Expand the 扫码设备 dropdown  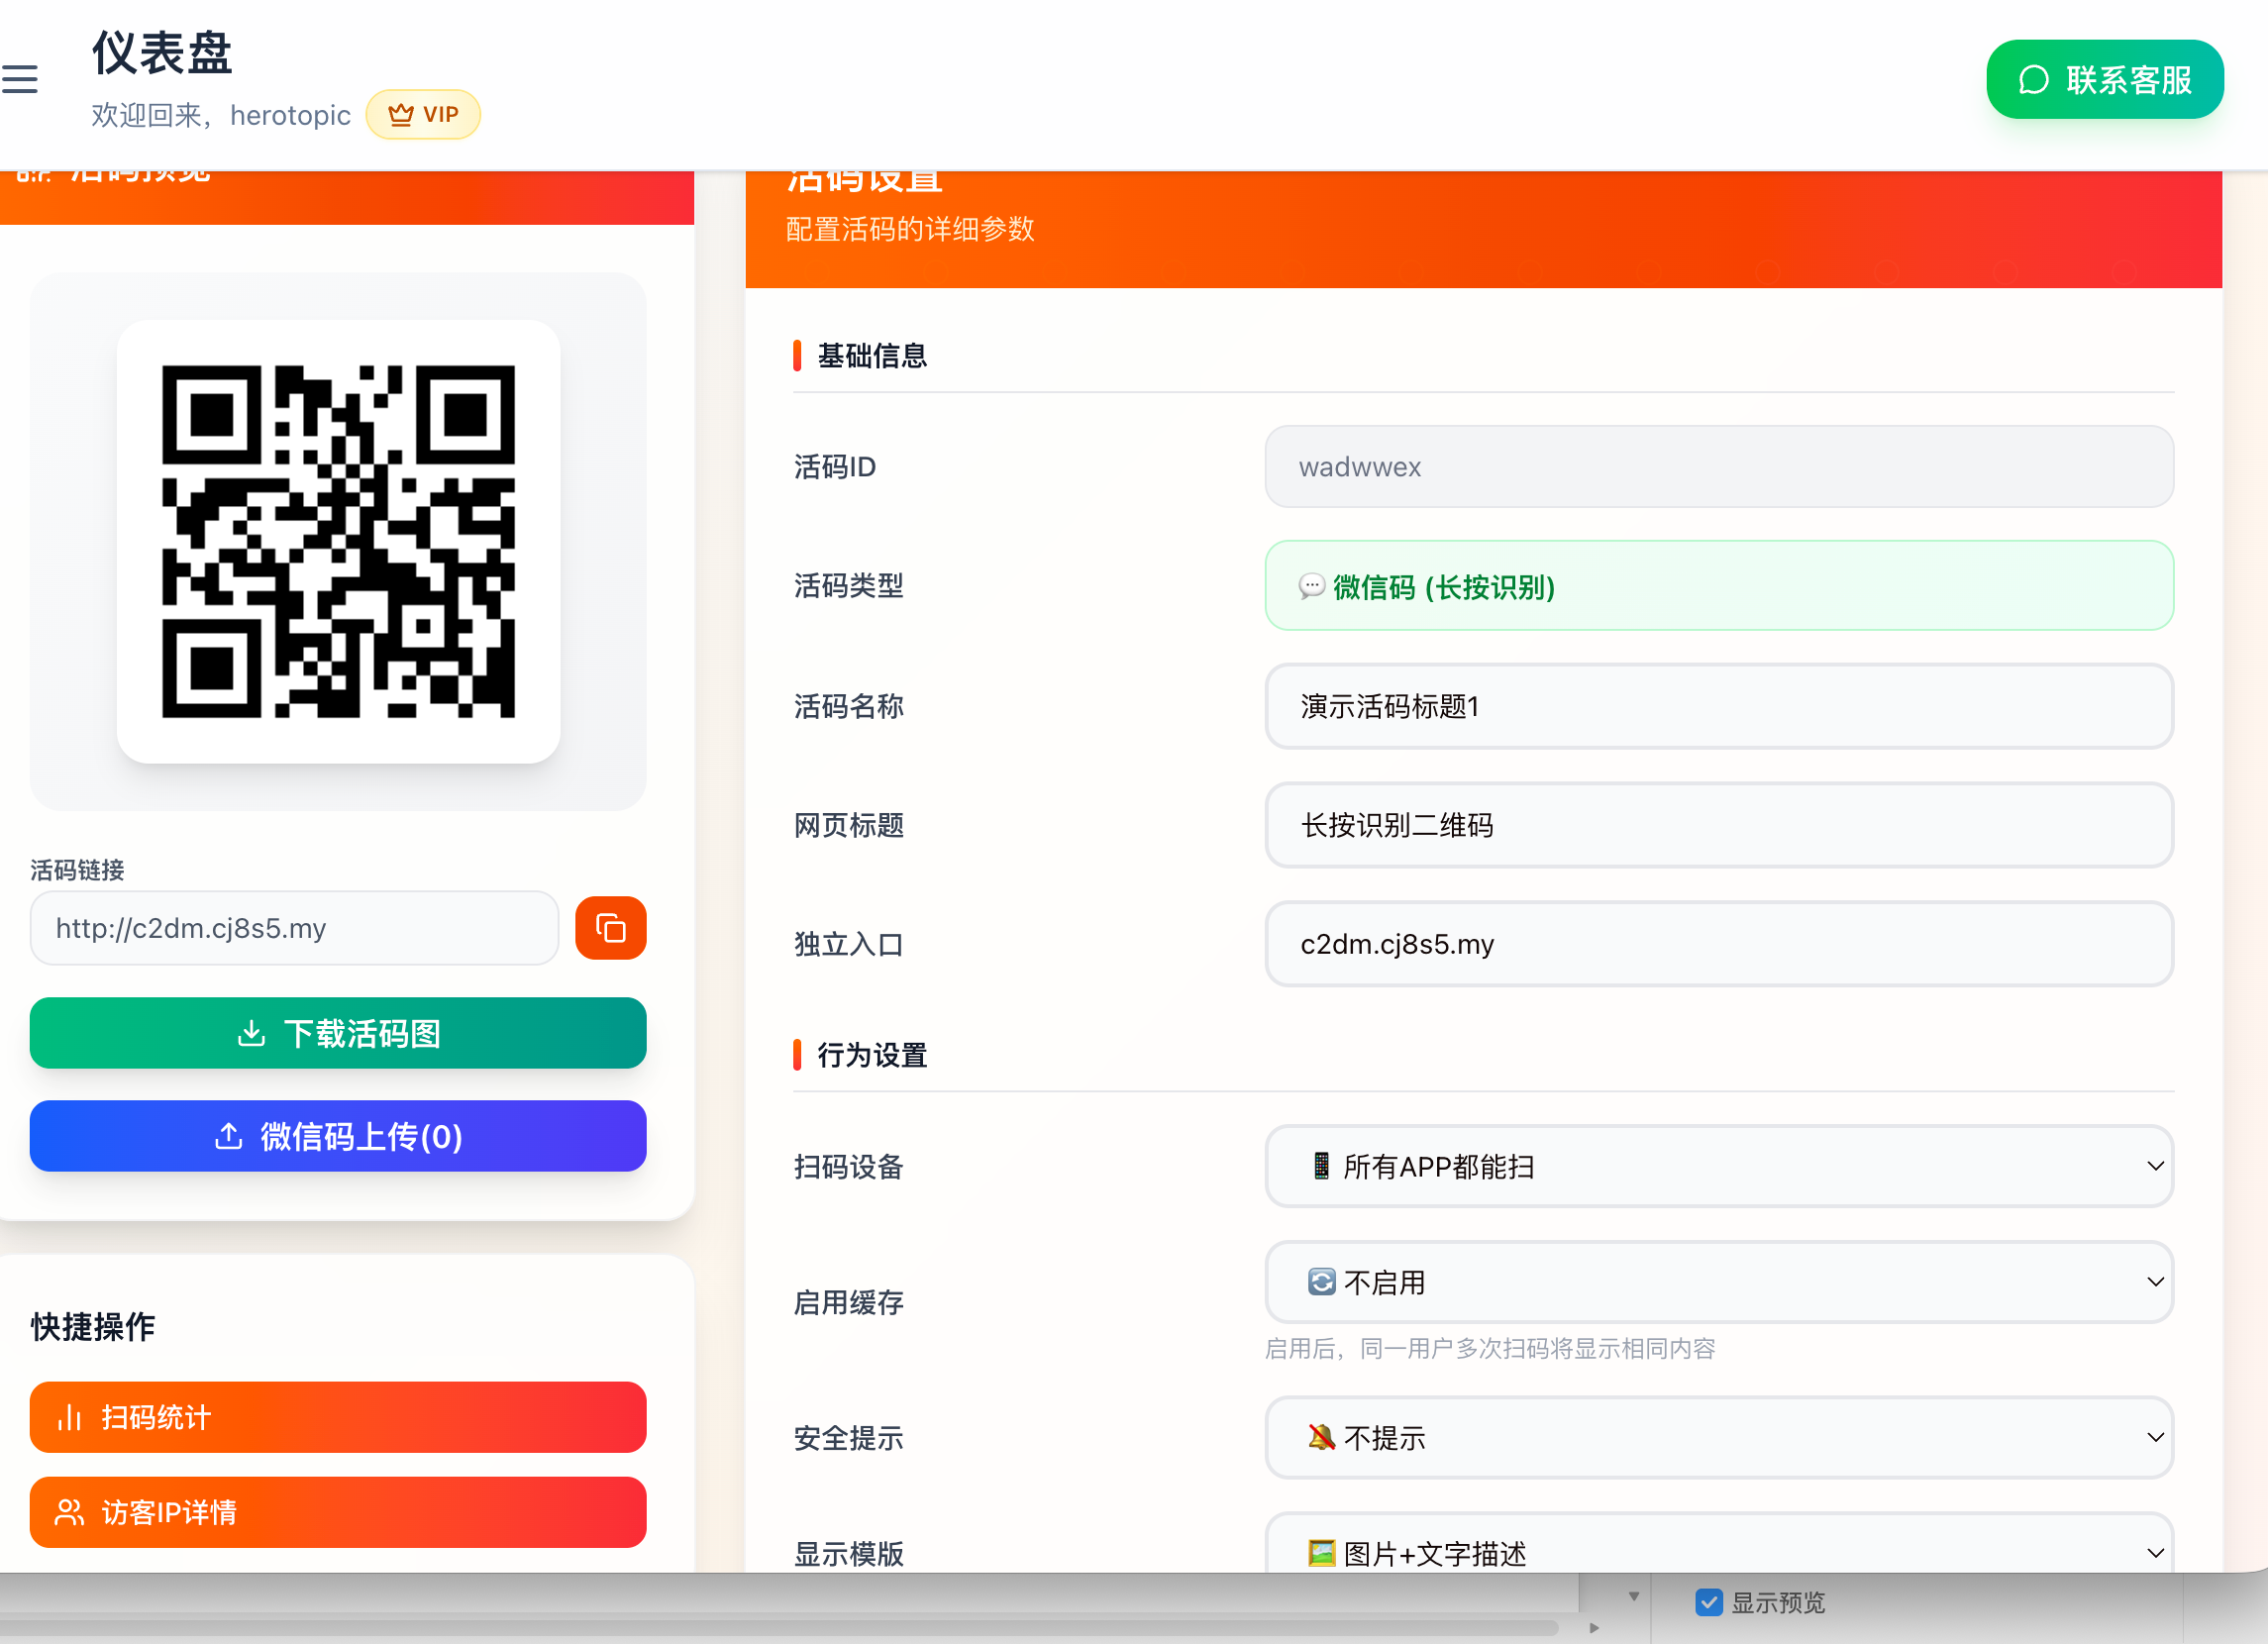click(x=1719, y=1166)
